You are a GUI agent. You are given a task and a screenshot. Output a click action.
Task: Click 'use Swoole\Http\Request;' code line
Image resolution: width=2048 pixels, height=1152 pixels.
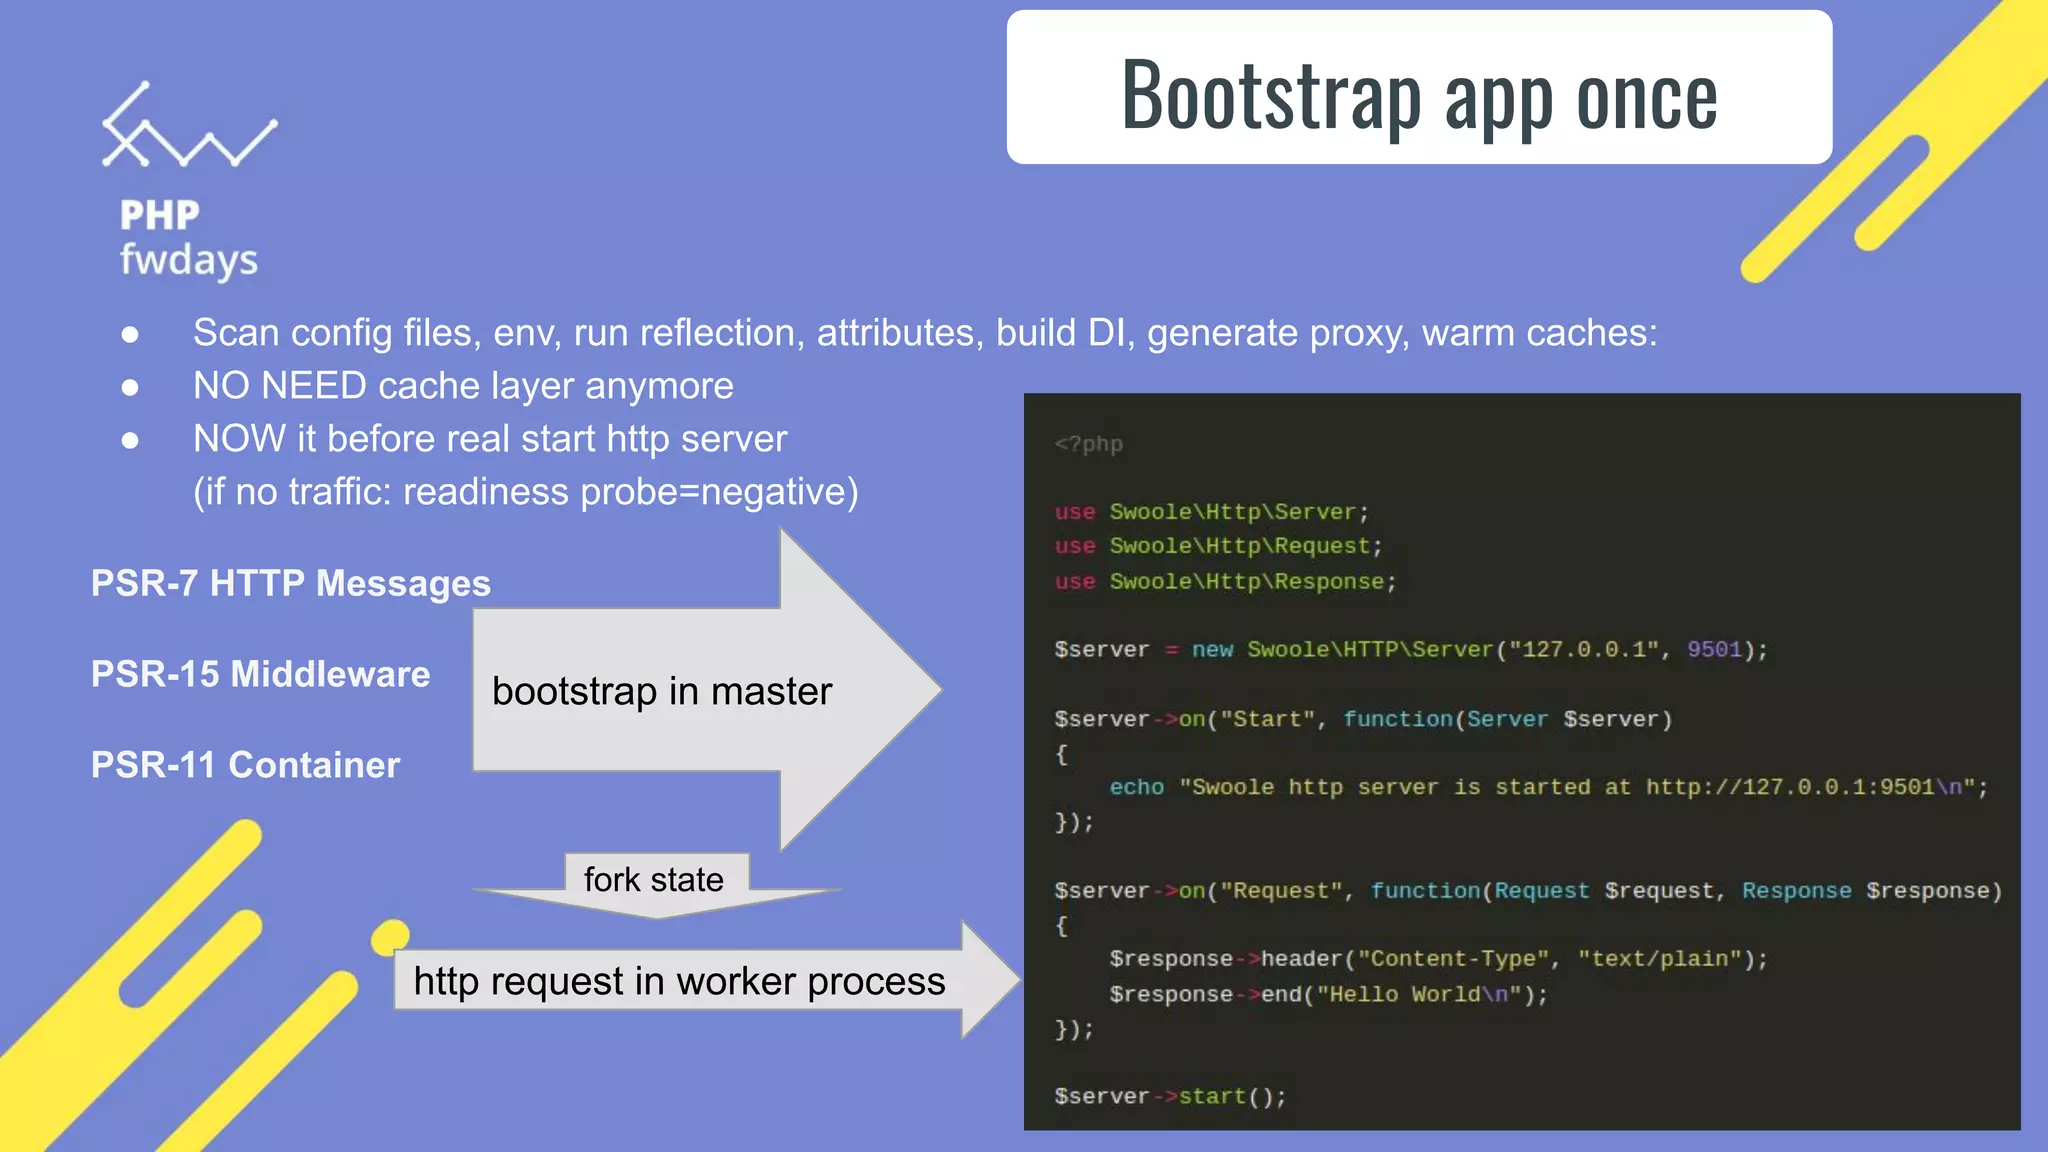click(x=1218, y=546)
